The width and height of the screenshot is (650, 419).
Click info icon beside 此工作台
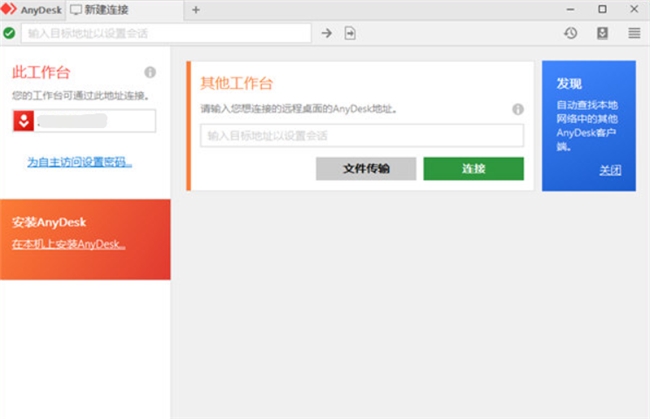pyautogui.click(x=150, y=72)
